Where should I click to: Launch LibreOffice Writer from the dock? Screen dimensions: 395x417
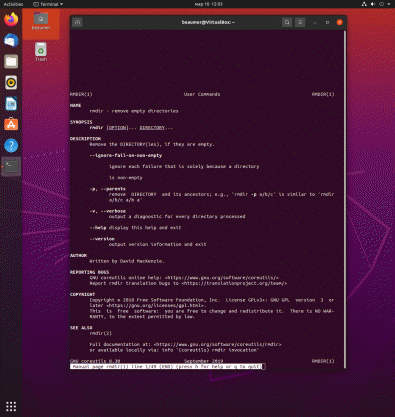(x=11, y=104)
